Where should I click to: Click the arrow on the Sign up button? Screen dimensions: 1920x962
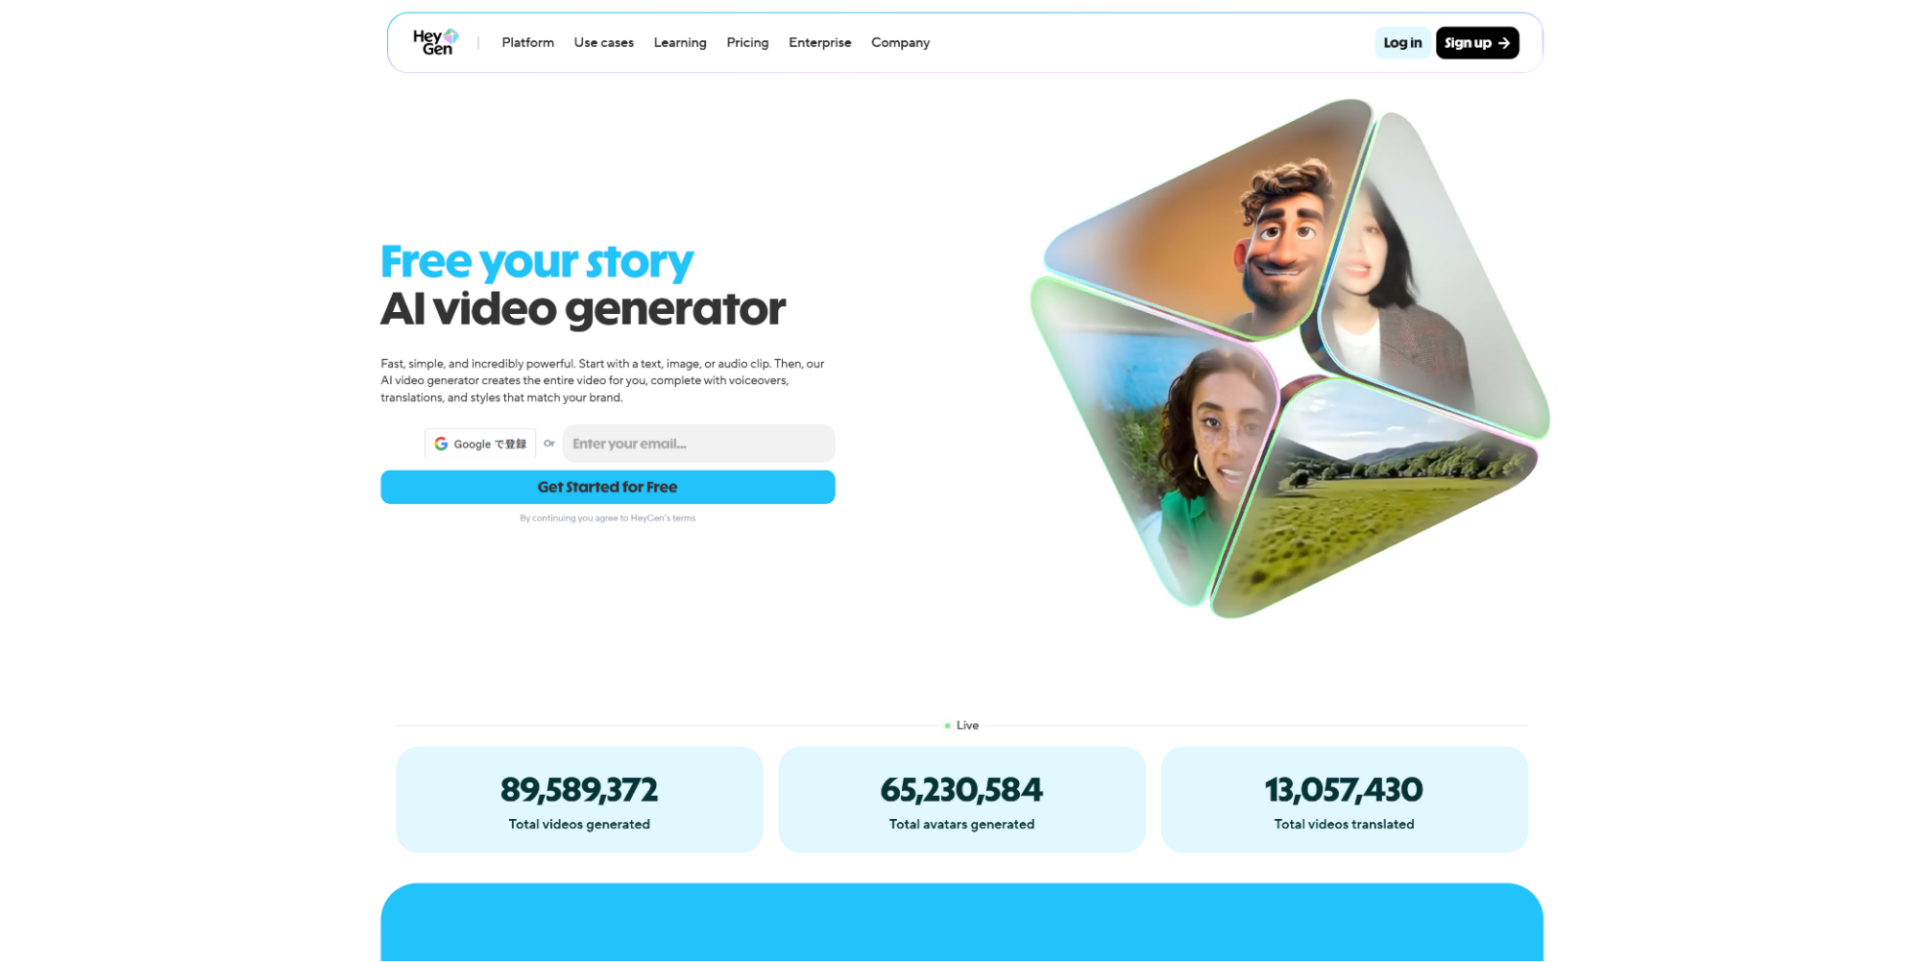point(1504,43)
